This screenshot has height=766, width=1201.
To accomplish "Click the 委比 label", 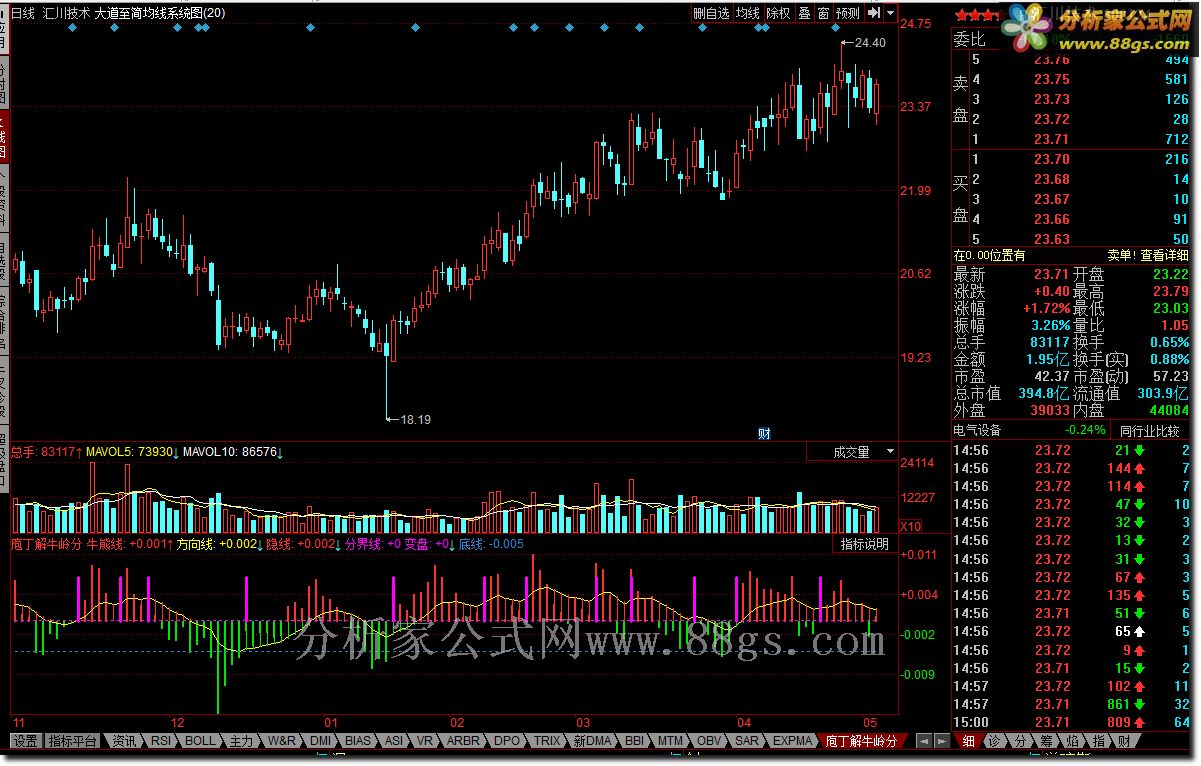I will coord(969,40).
